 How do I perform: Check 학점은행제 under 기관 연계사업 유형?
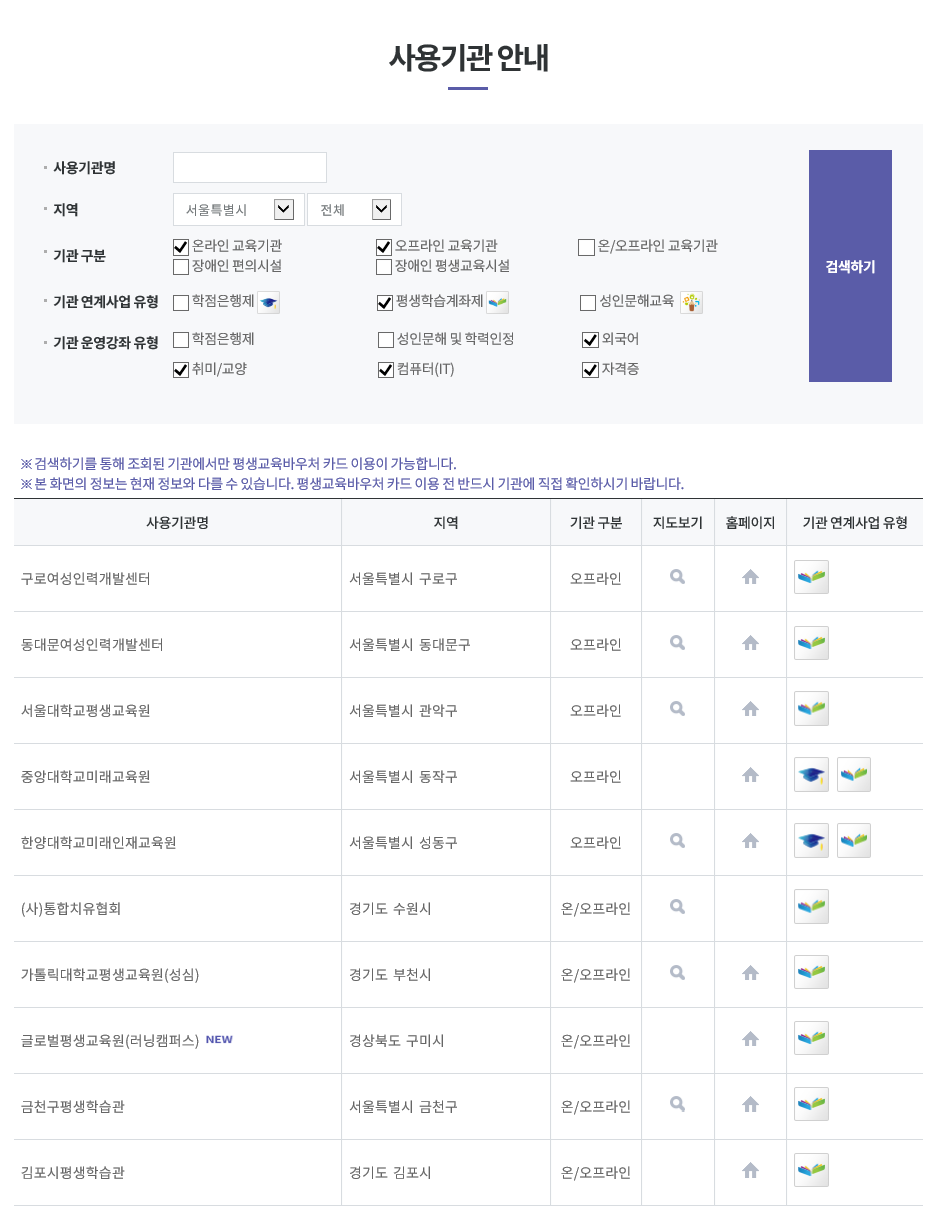pyautogui.click(x=181, y=302)
